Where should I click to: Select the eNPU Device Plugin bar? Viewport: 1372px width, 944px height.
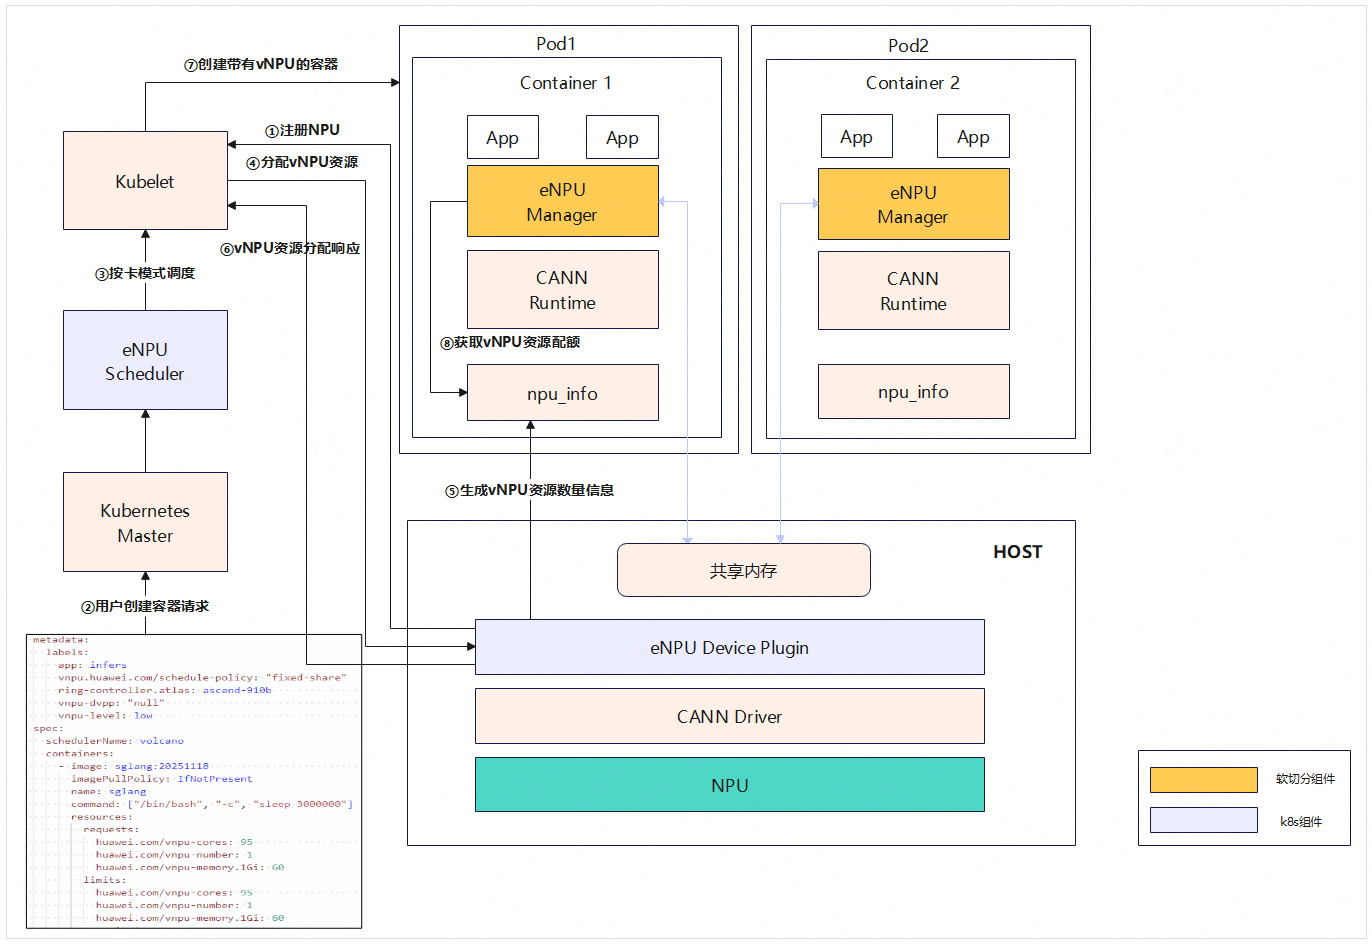(x=730, y=647)
